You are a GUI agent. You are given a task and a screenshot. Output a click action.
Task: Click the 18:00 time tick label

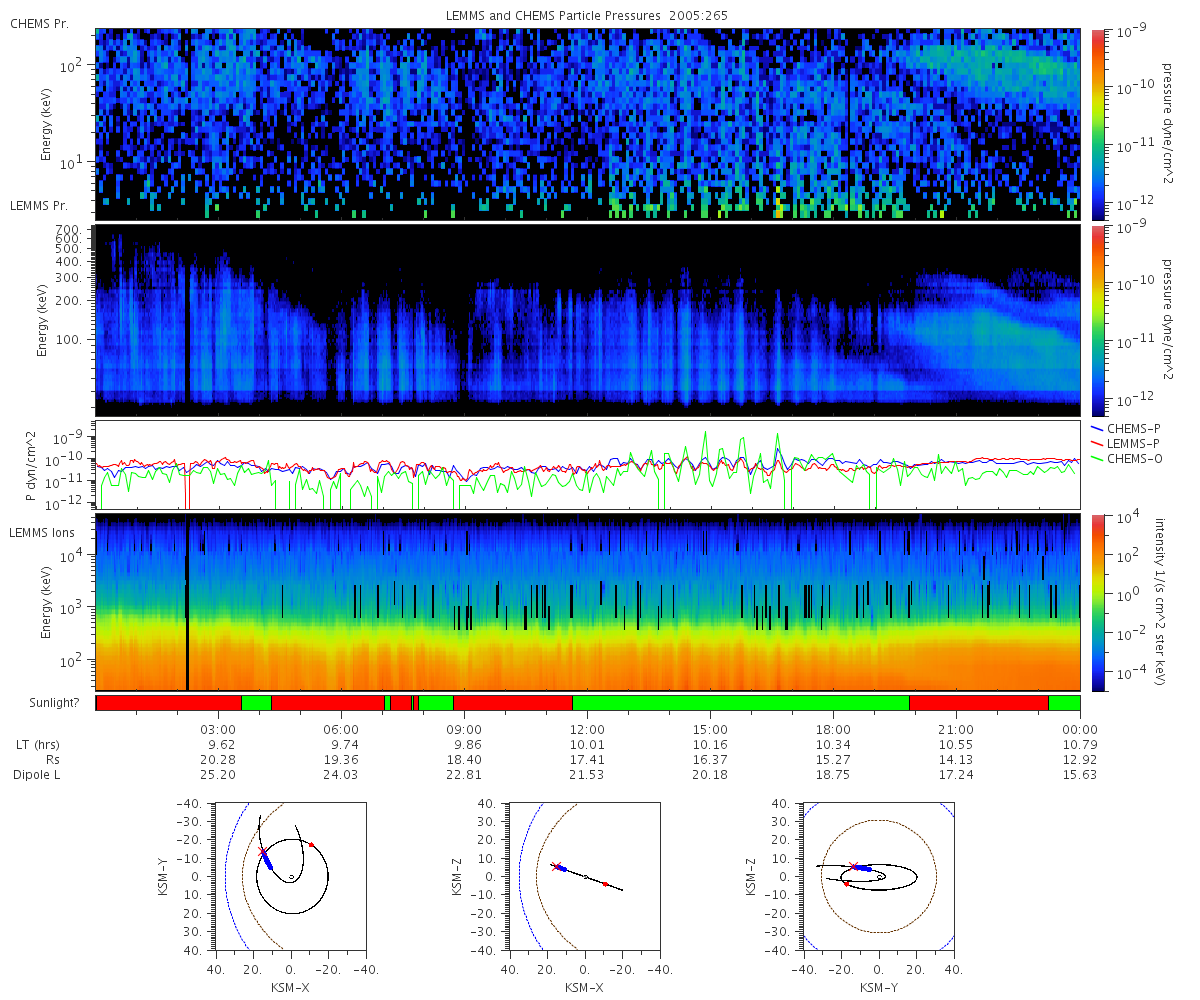[834, 731]
